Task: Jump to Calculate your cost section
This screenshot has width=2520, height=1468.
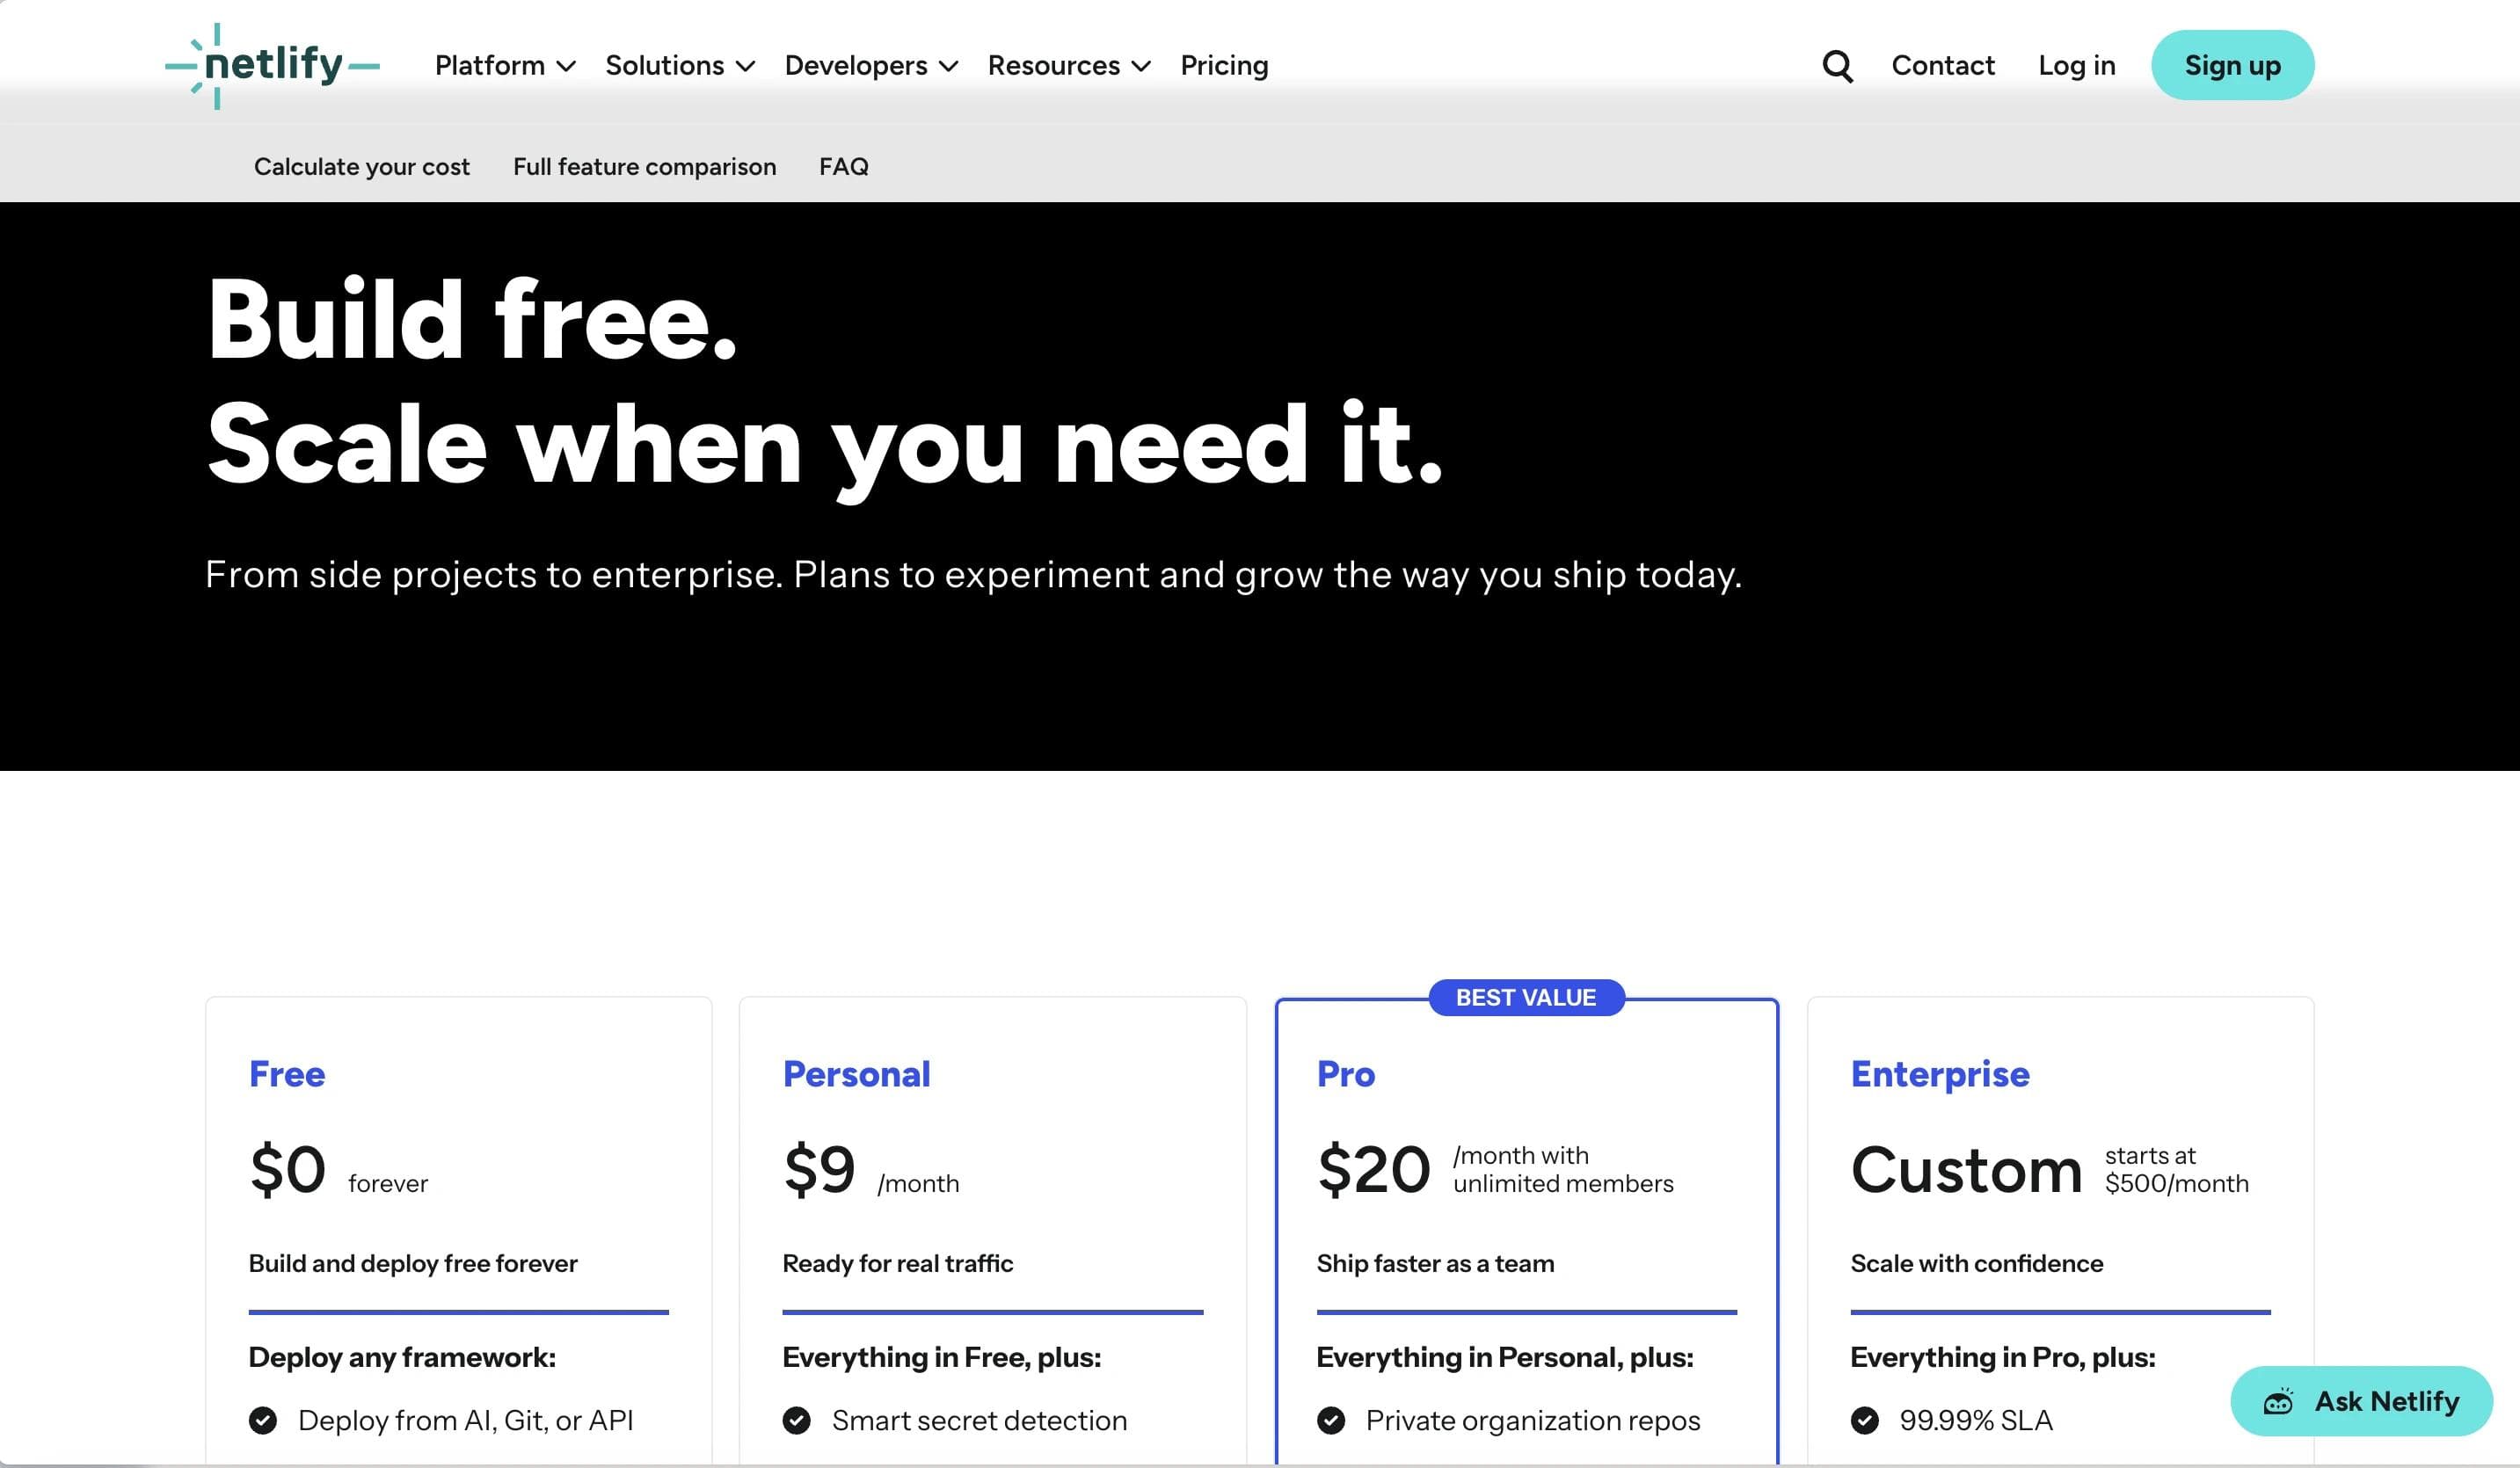Action: tap(361, 166)
